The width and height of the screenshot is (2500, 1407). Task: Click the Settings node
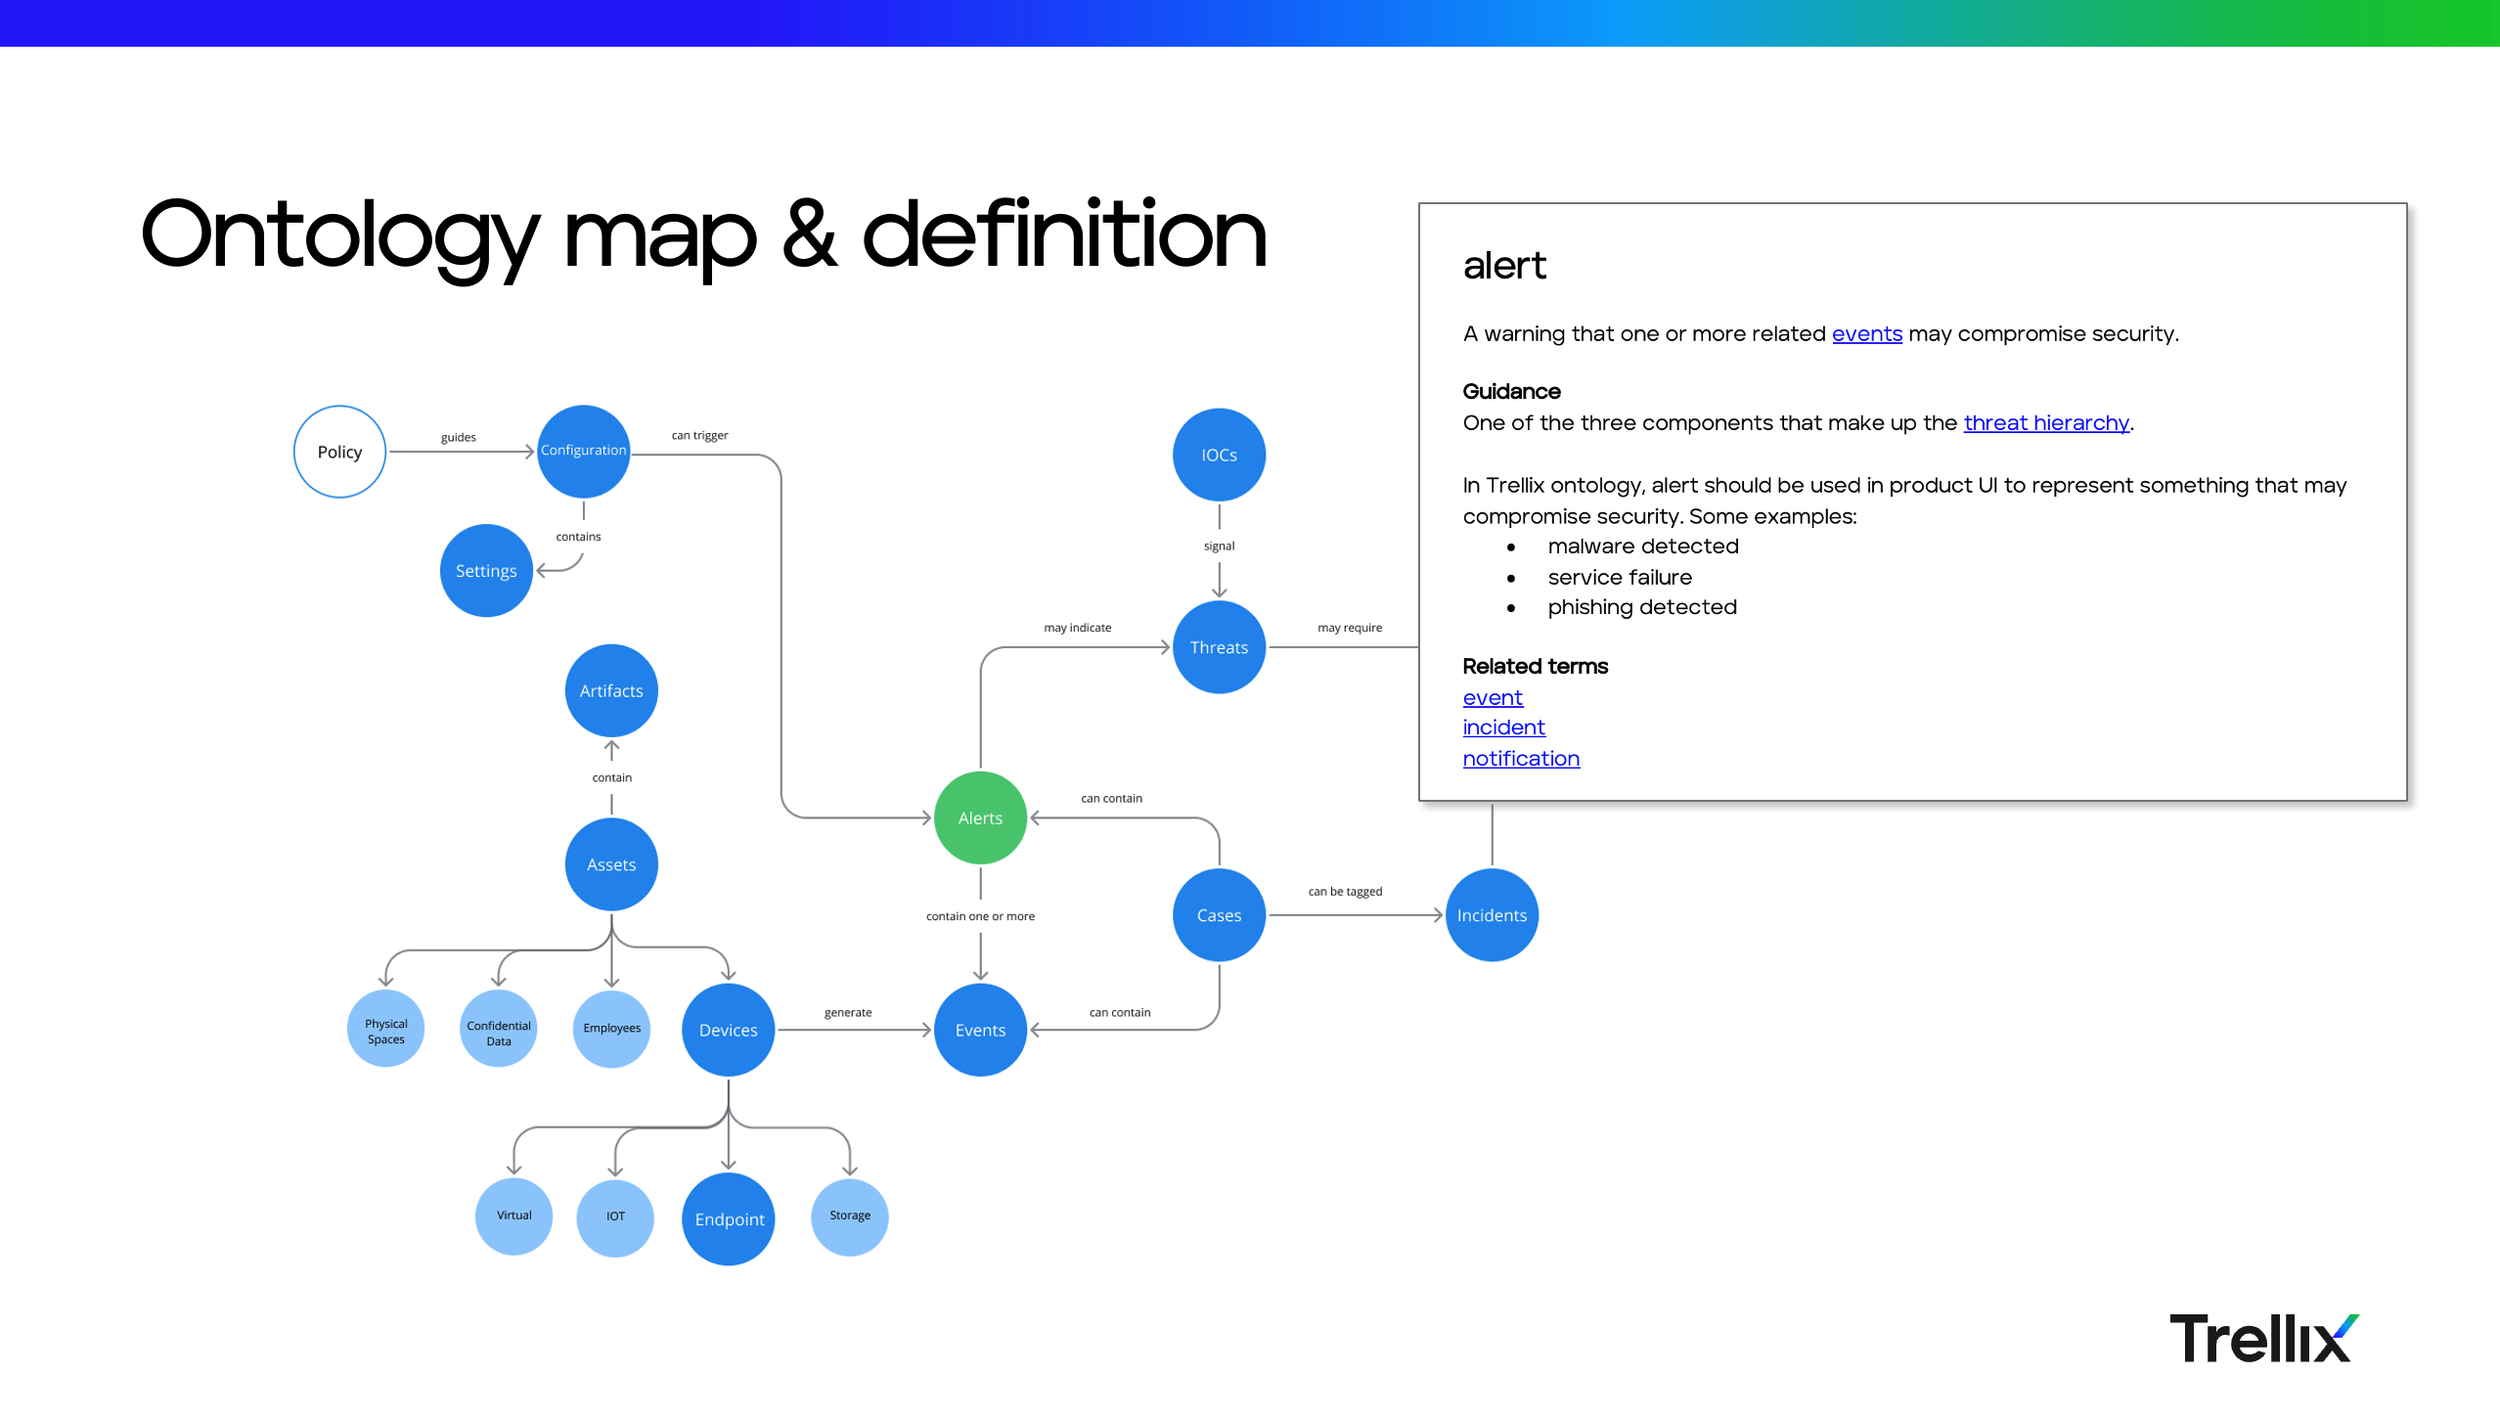pyautogui.click(x=486, y=571)
